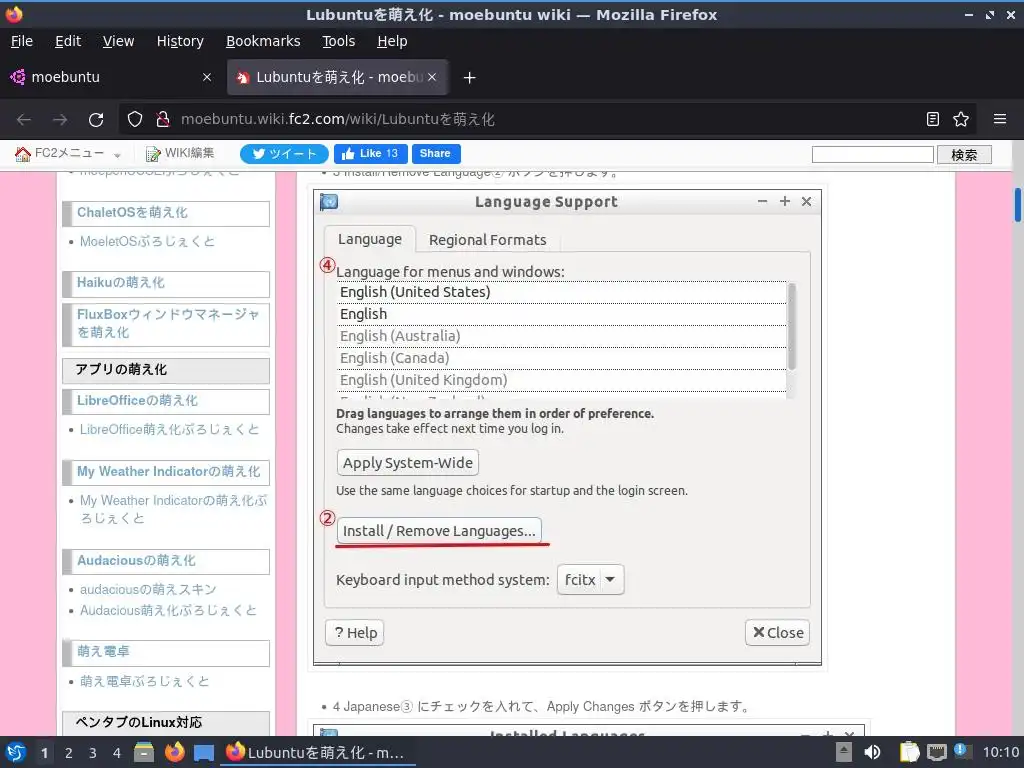Open the network monitor tray icon
The height and width of the screenshot is (768, 1024).
(x=936, y=752)
